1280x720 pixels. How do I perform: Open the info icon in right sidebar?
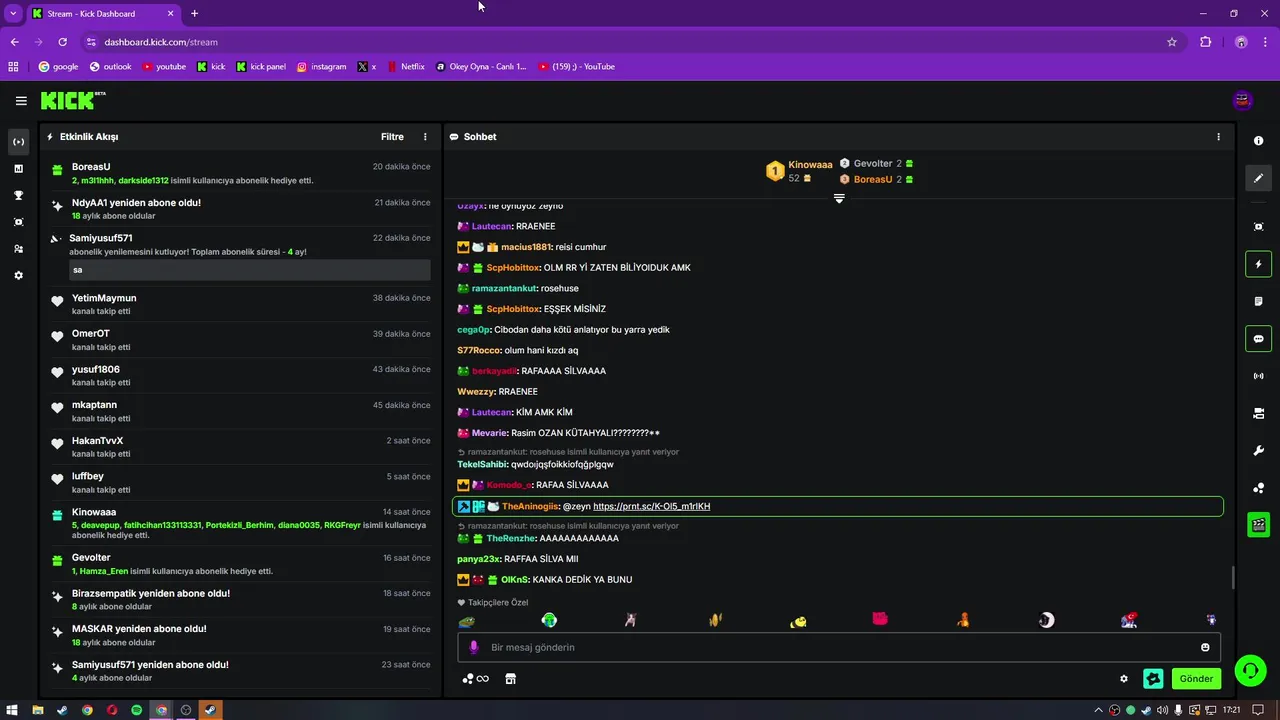[x=1258, y=141]
